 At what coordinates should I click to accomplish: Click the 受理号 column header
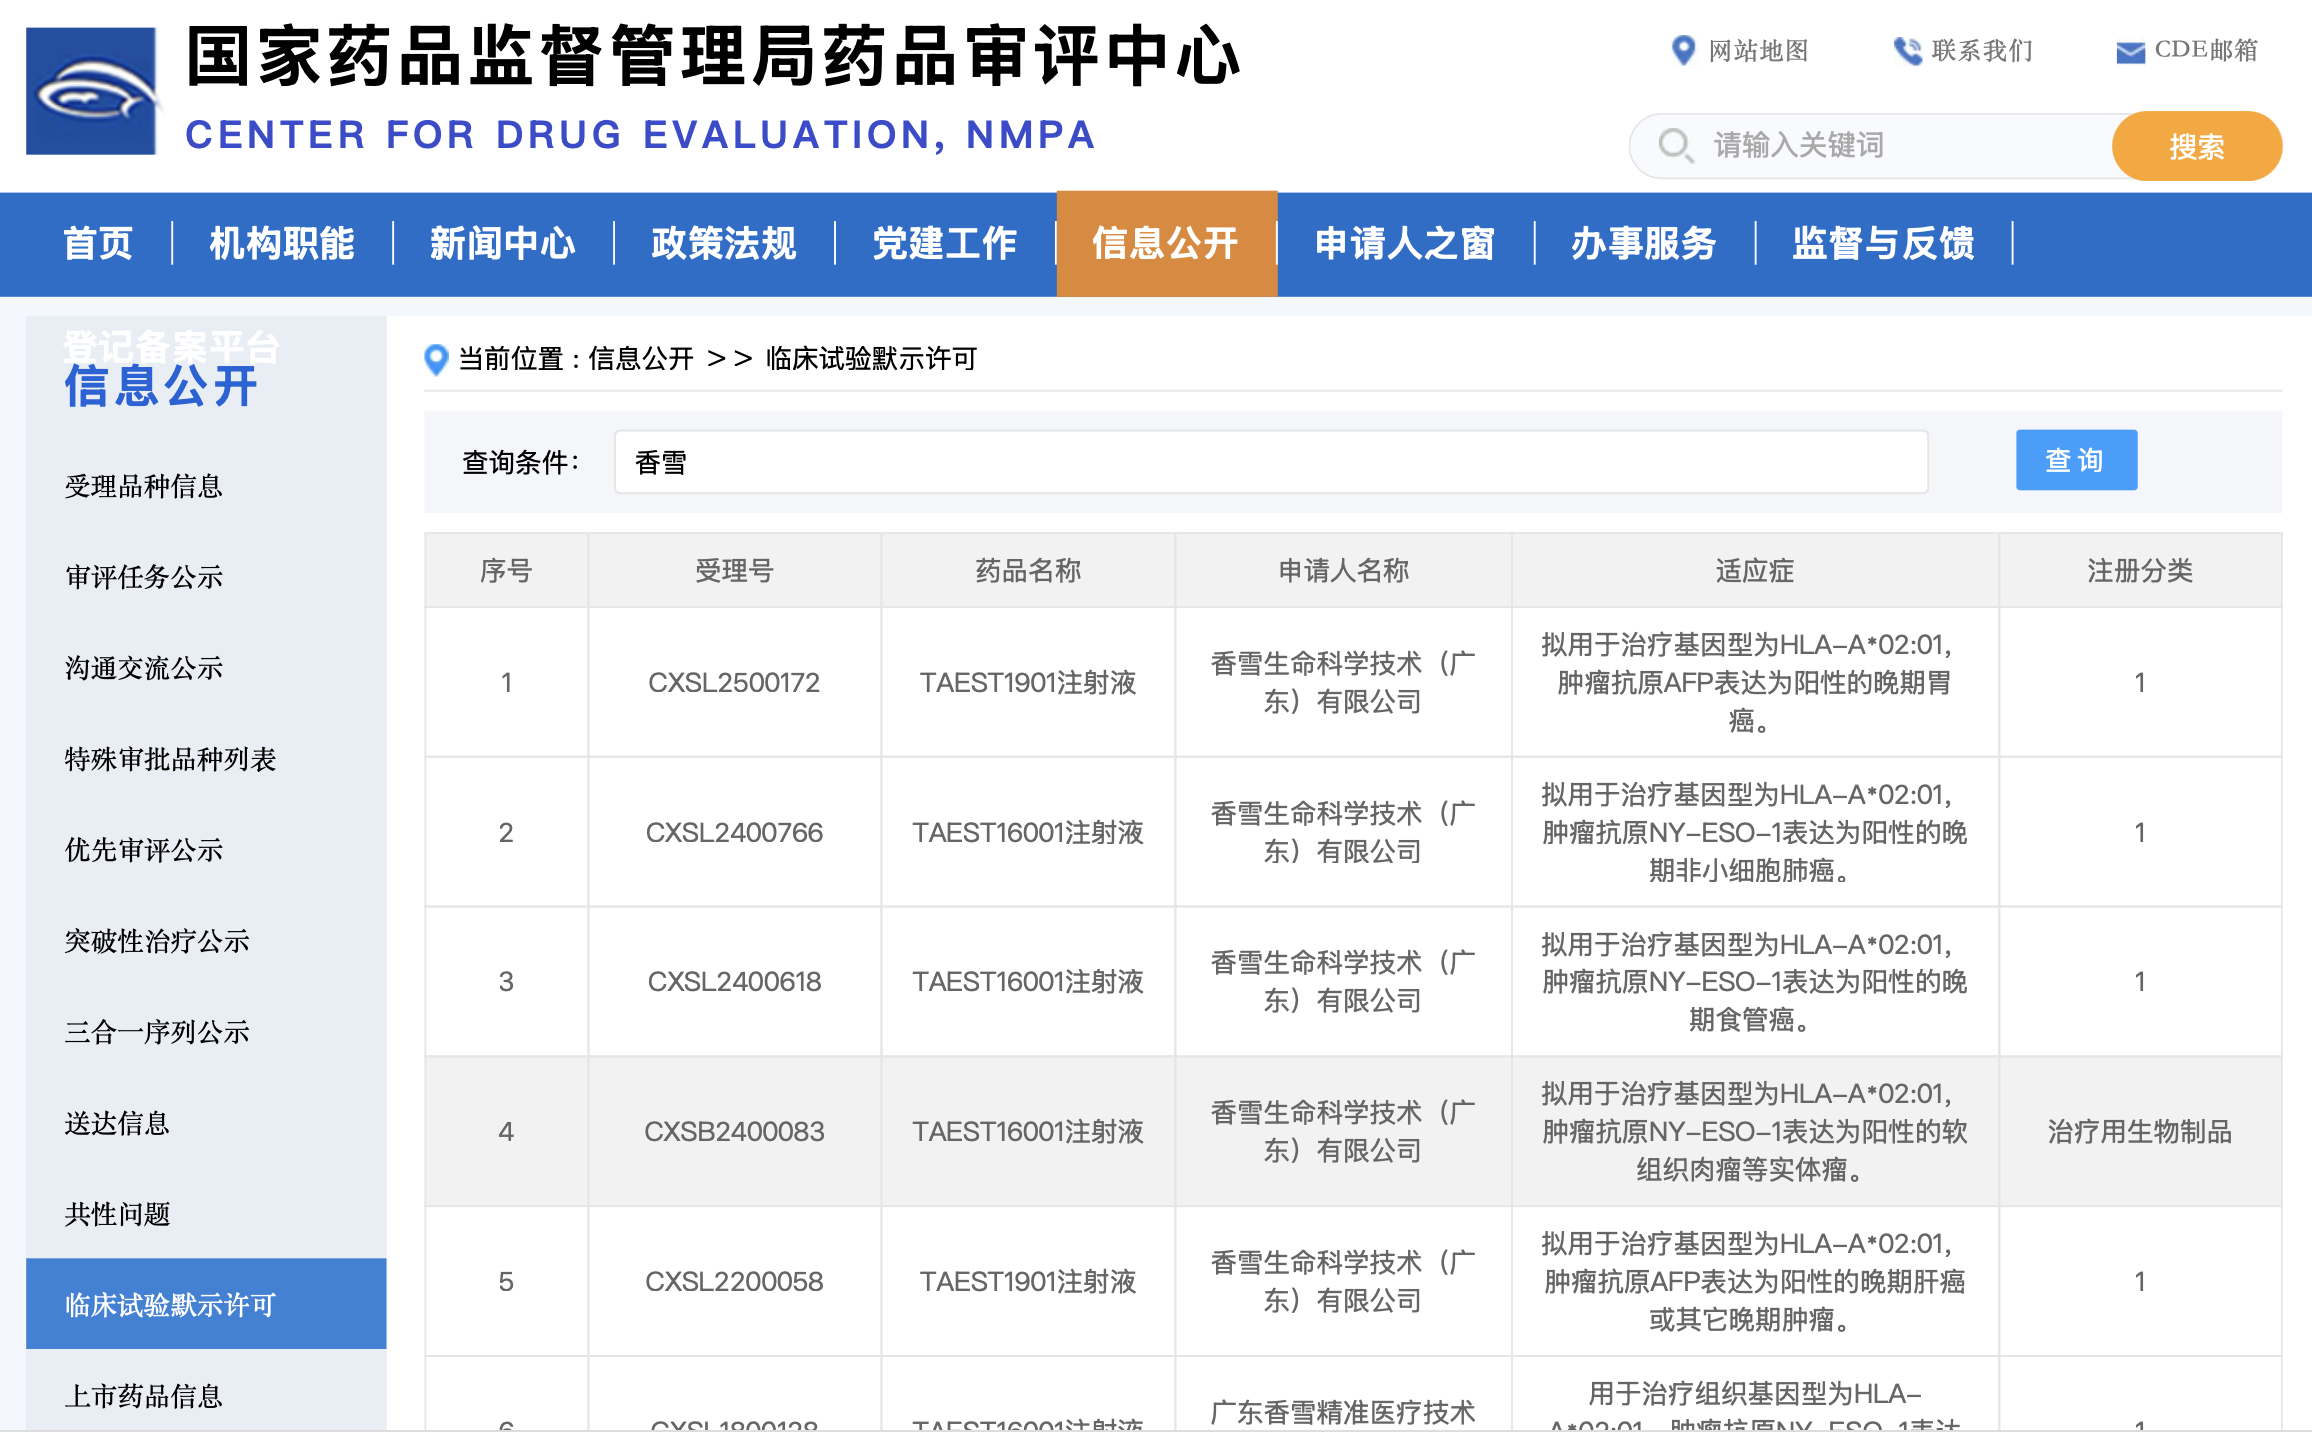click(734, 571)
